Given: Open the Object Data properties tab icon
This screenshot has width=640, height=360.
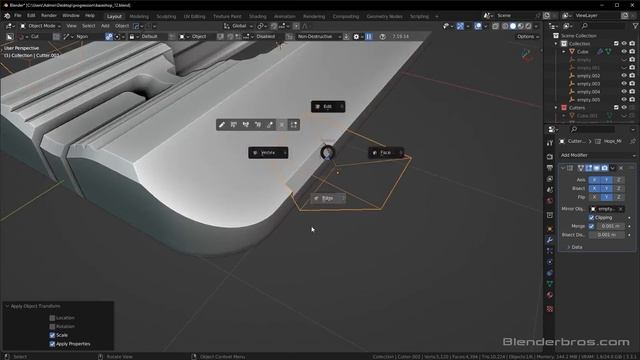Looking at the screenshot, I should 550,284.
